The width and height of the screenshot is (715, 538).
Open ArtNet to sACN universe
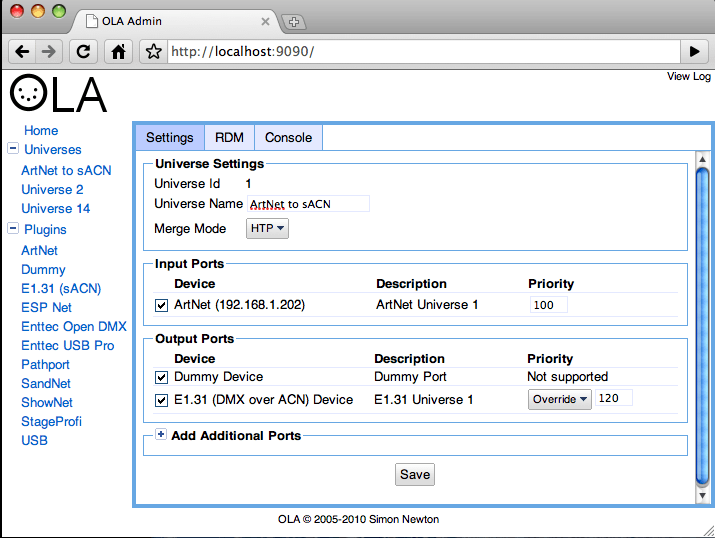pos(66,171)
